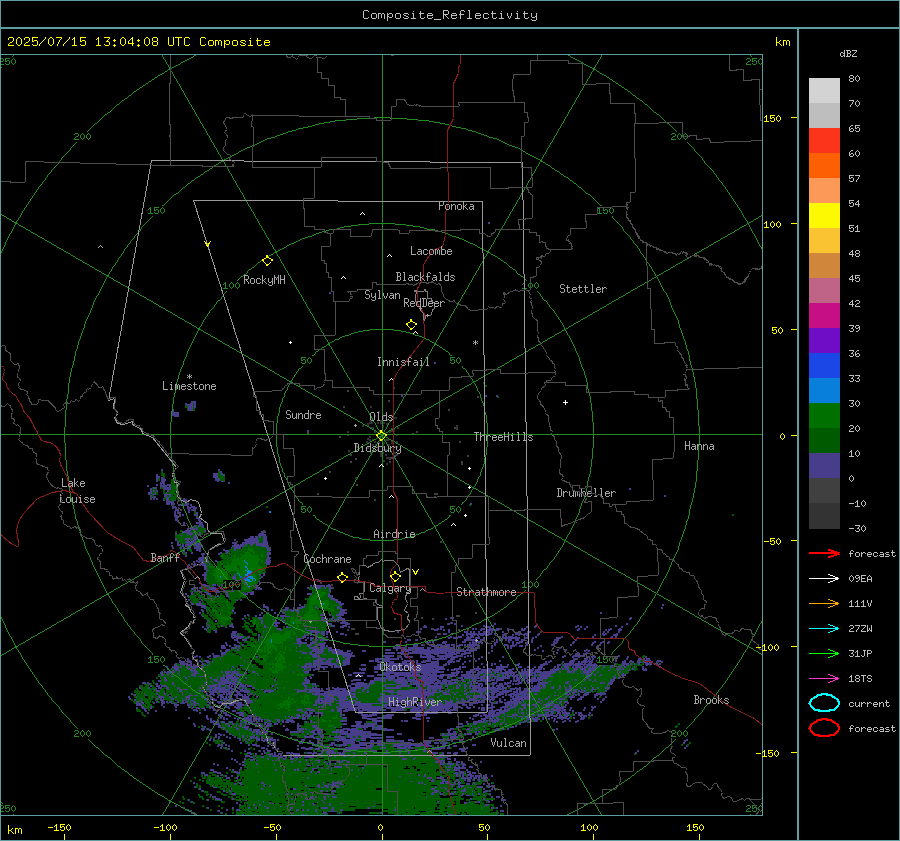Image resolution: width=900 pixels, height=841 pixels.
Task: Click the RedDeer city label
Action: pos(424,303)
